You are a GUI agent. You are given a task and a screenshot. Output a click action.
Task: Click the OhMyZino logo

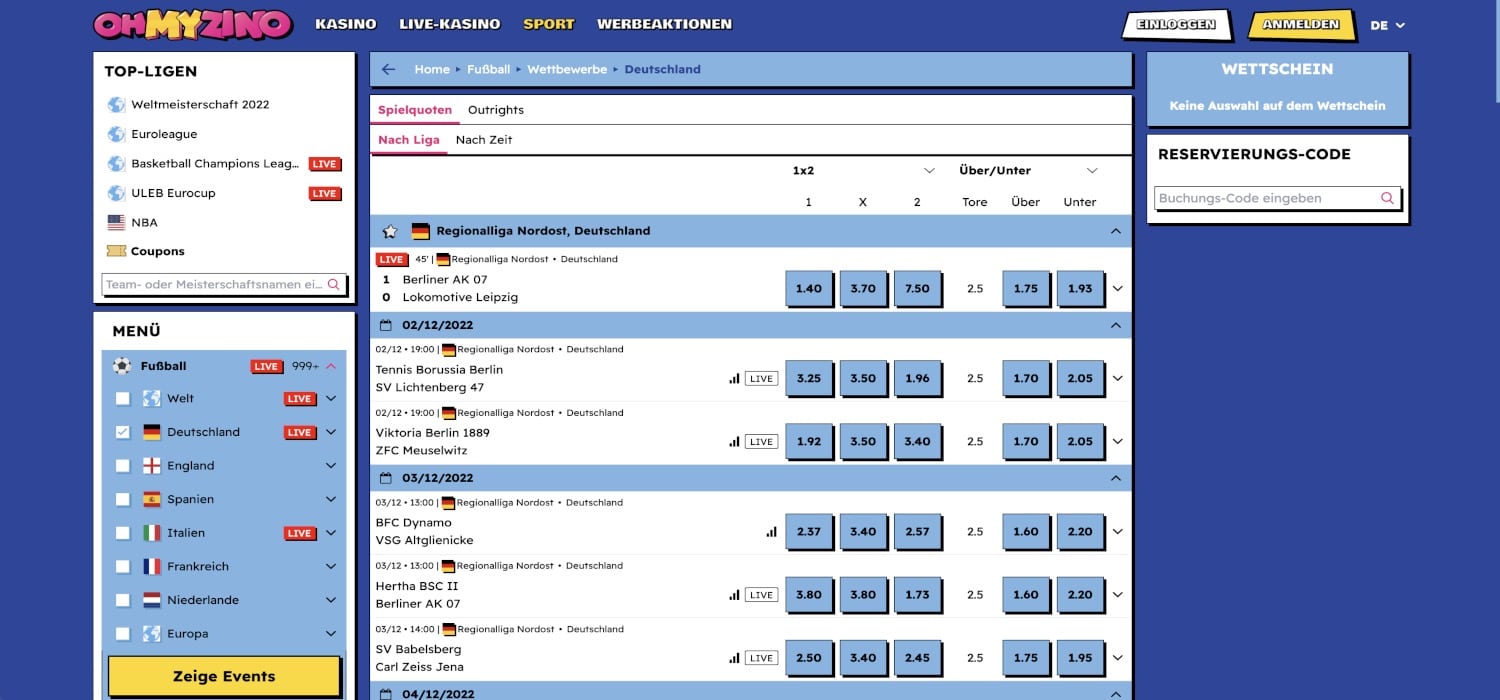[193, 24]
